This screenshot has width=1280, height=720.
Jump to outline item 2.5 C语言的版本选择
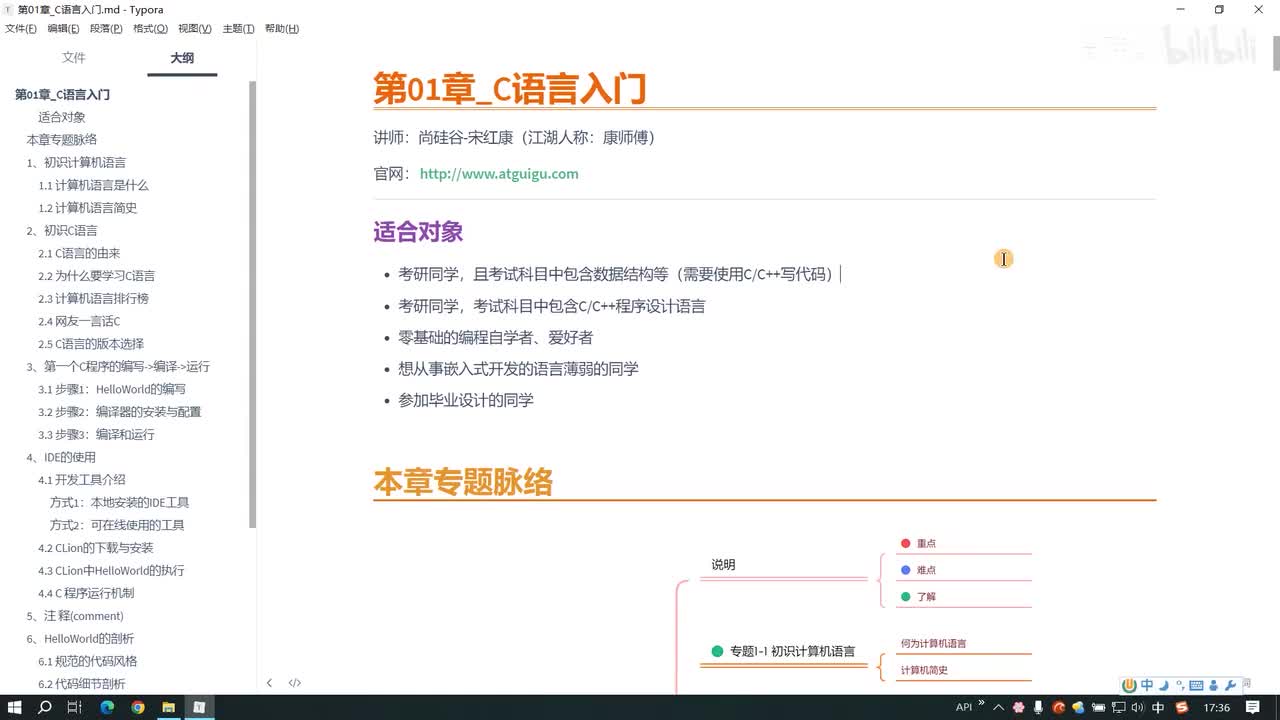tap(91, 344)
